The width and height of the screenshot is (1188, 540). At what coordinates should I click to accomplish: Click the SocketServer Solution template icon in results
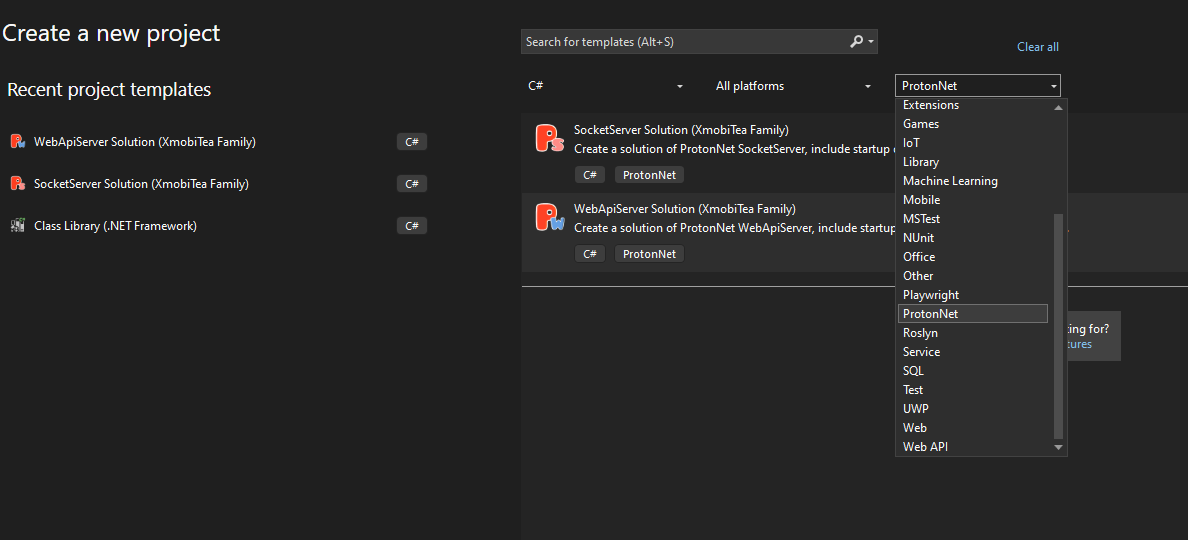point(549,138)
